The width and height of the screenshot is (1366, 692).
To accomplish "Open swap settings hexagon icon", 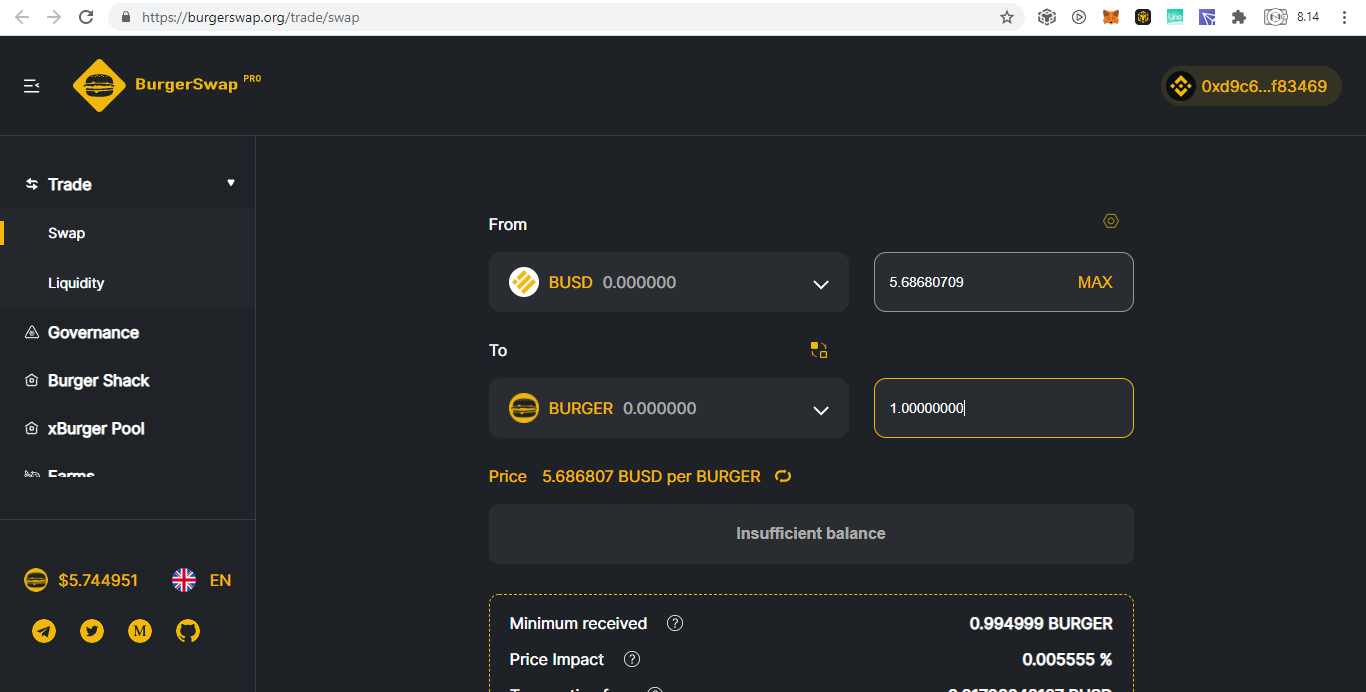I will click(1111, 221).
